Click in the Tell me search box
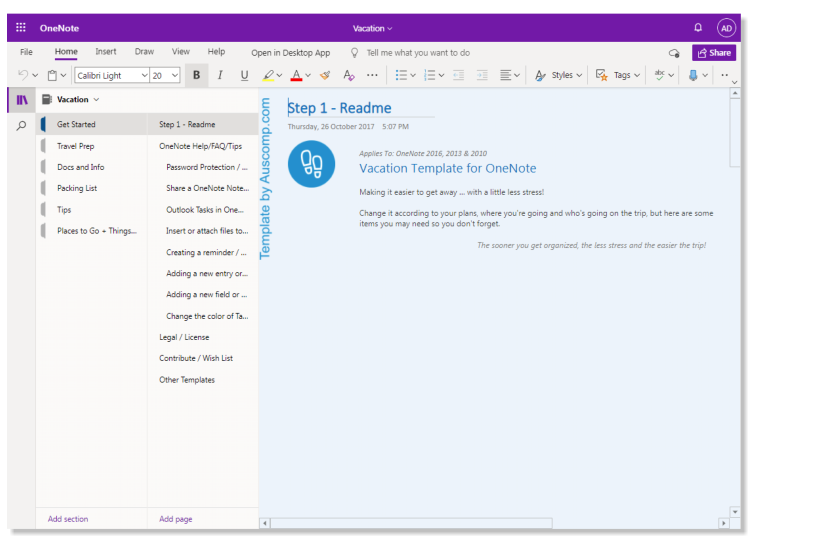Image resolution: width=820 pixels, height=560 pixels. pyautogui.click(x=418, y=53)
